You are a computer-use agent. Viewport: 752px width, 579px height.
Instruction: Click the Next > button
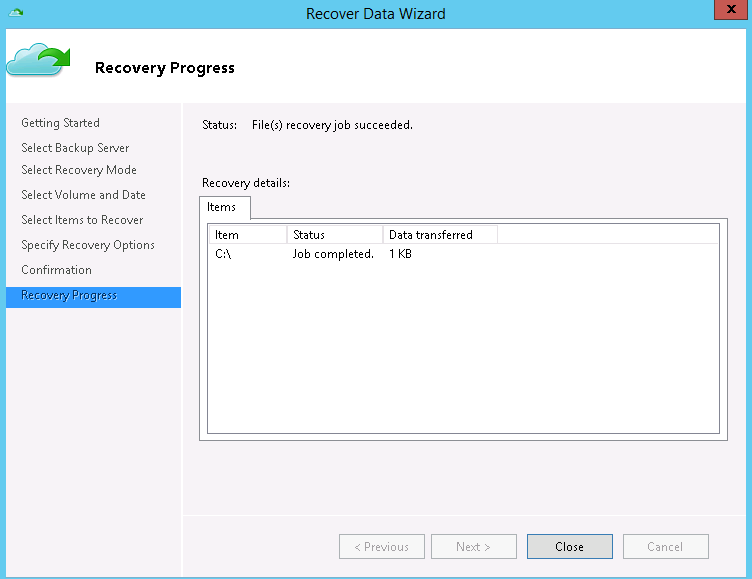473,546
